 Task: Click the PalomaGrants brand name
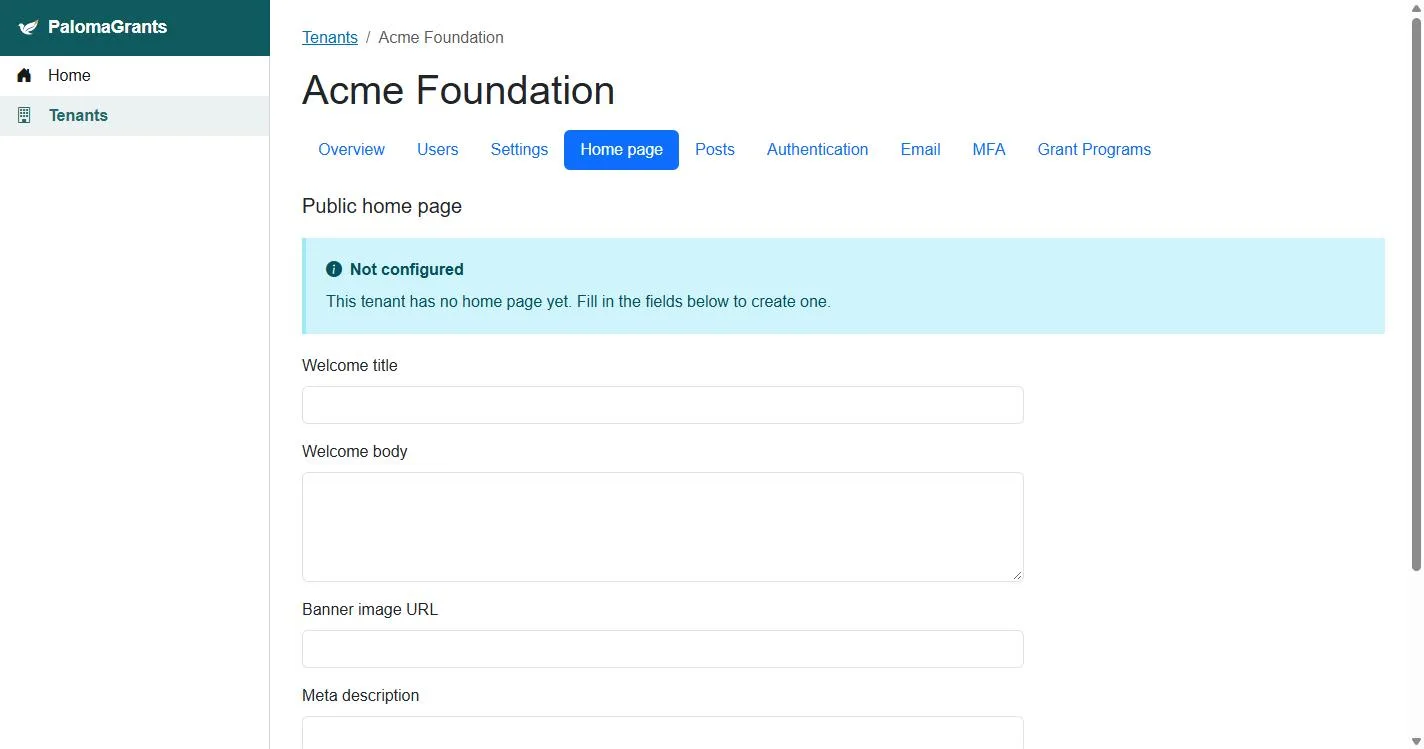pyautogui.click(x=107, y=27)
